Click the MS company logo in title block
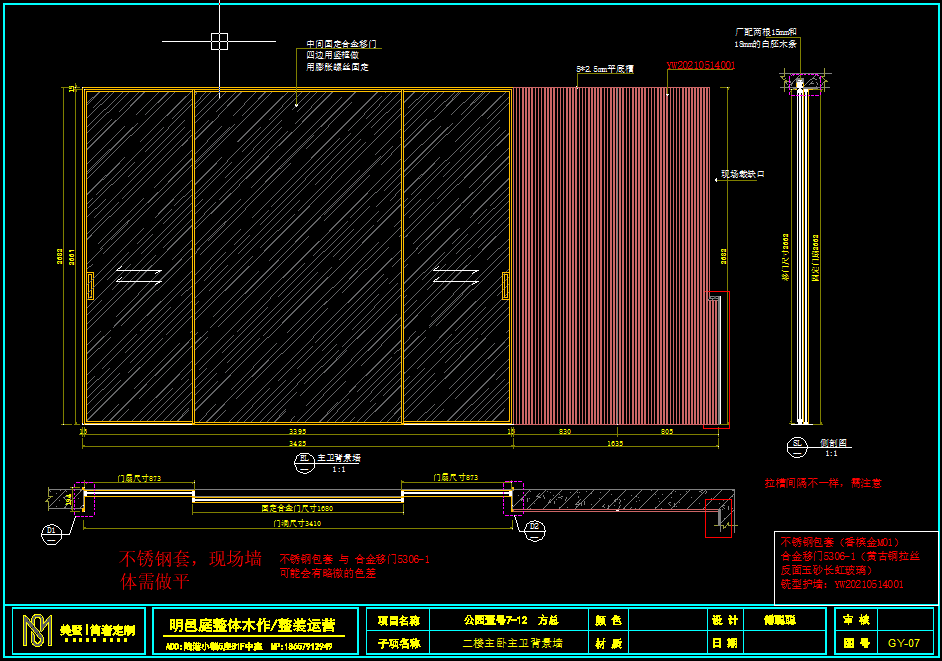Image resolution: width=942 pixels, height=661 pixels. pos(37,630)
